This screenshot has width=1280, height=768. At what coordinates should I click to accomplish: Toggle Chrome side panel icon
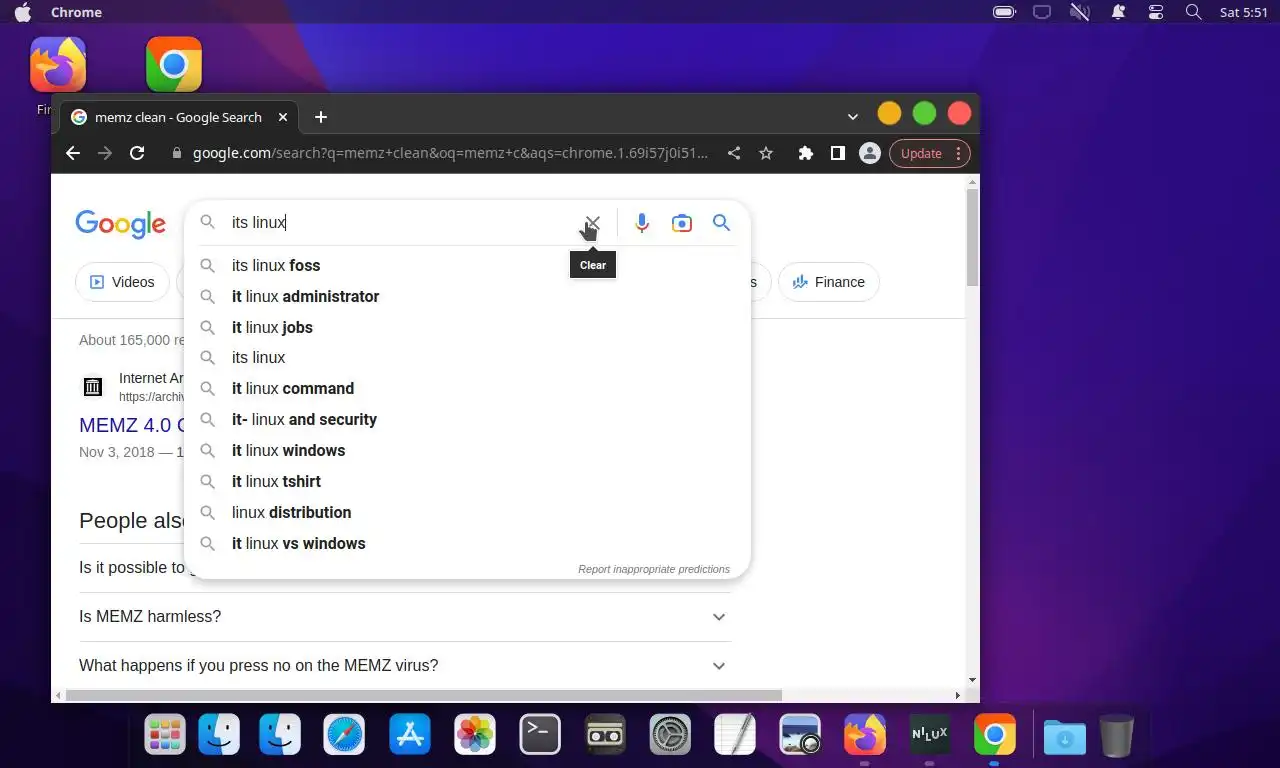pyautogui.click(x=838, y=153)
